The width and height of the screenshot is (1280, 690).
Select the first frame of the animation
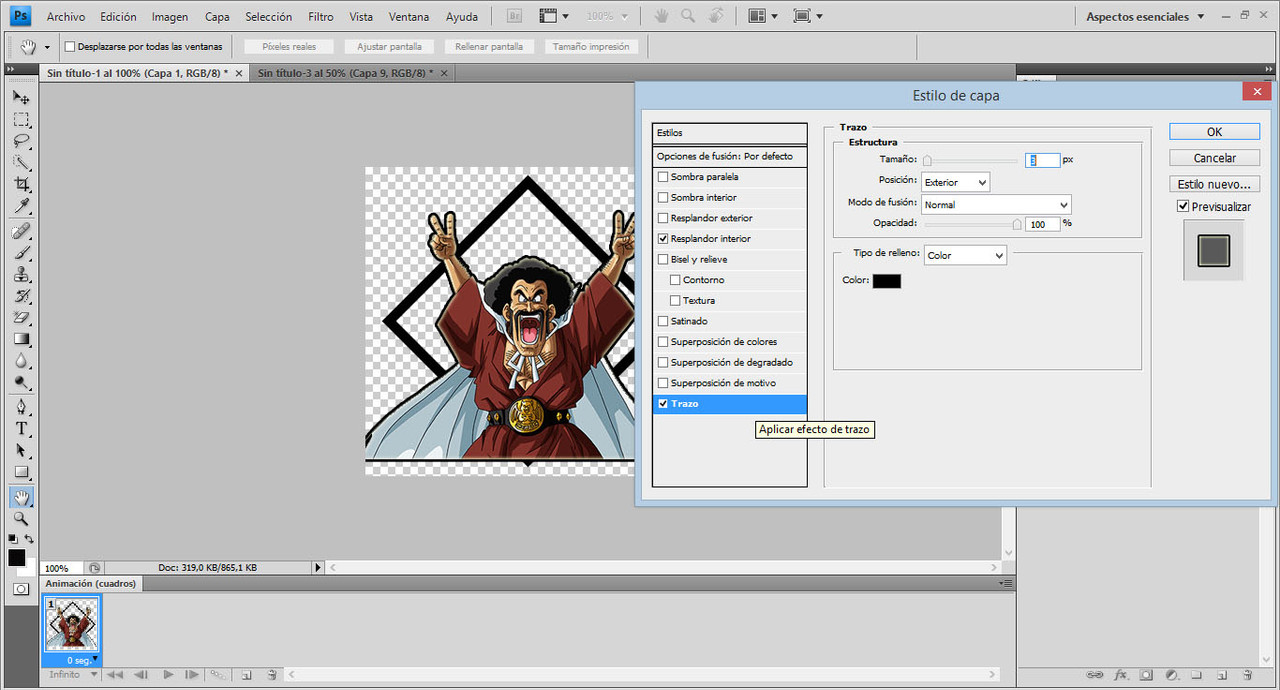coord(72,625)
